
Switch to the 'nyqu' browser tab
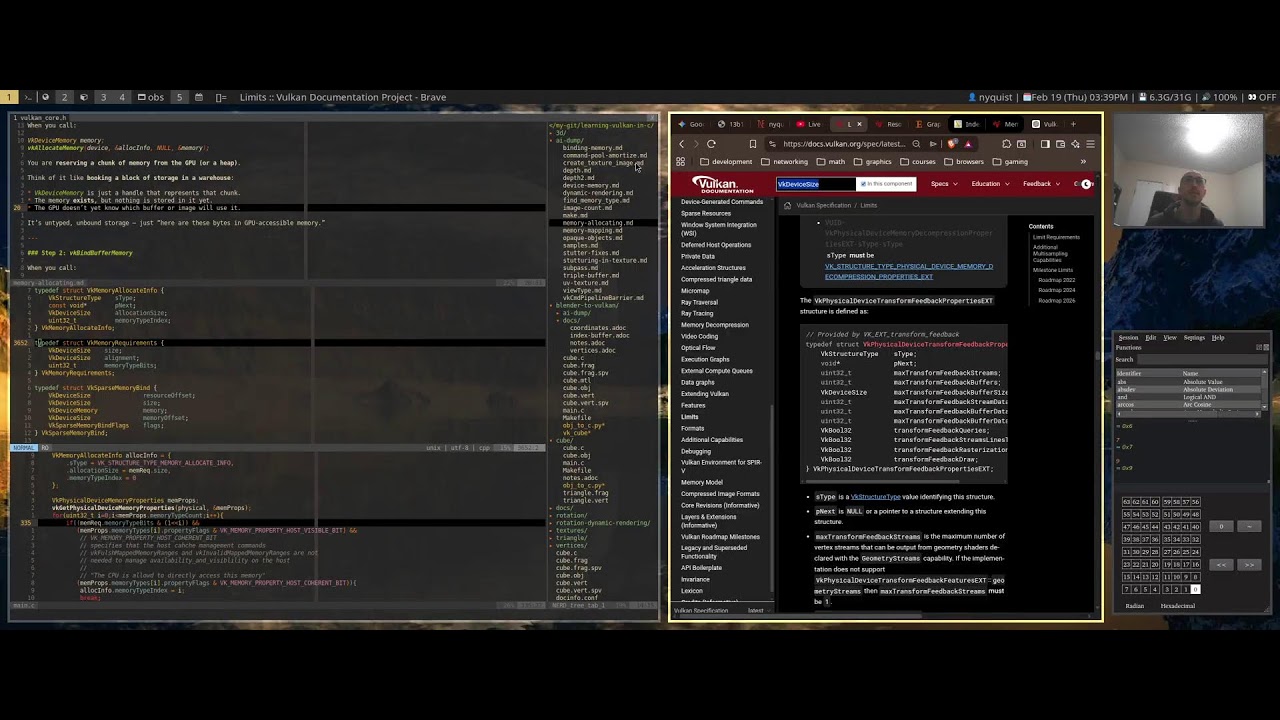771,124
